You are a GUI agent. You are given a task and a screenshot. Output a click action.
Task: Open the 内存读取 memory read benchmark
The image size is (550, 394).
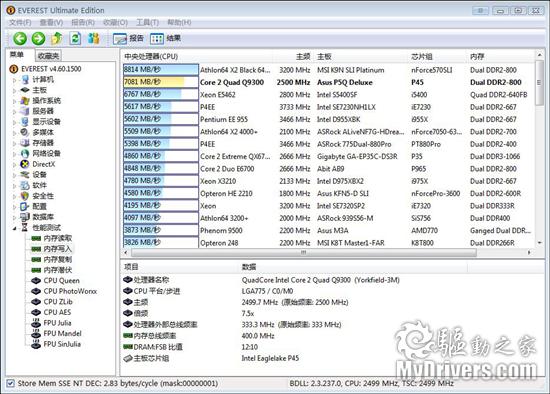(52, 238)
